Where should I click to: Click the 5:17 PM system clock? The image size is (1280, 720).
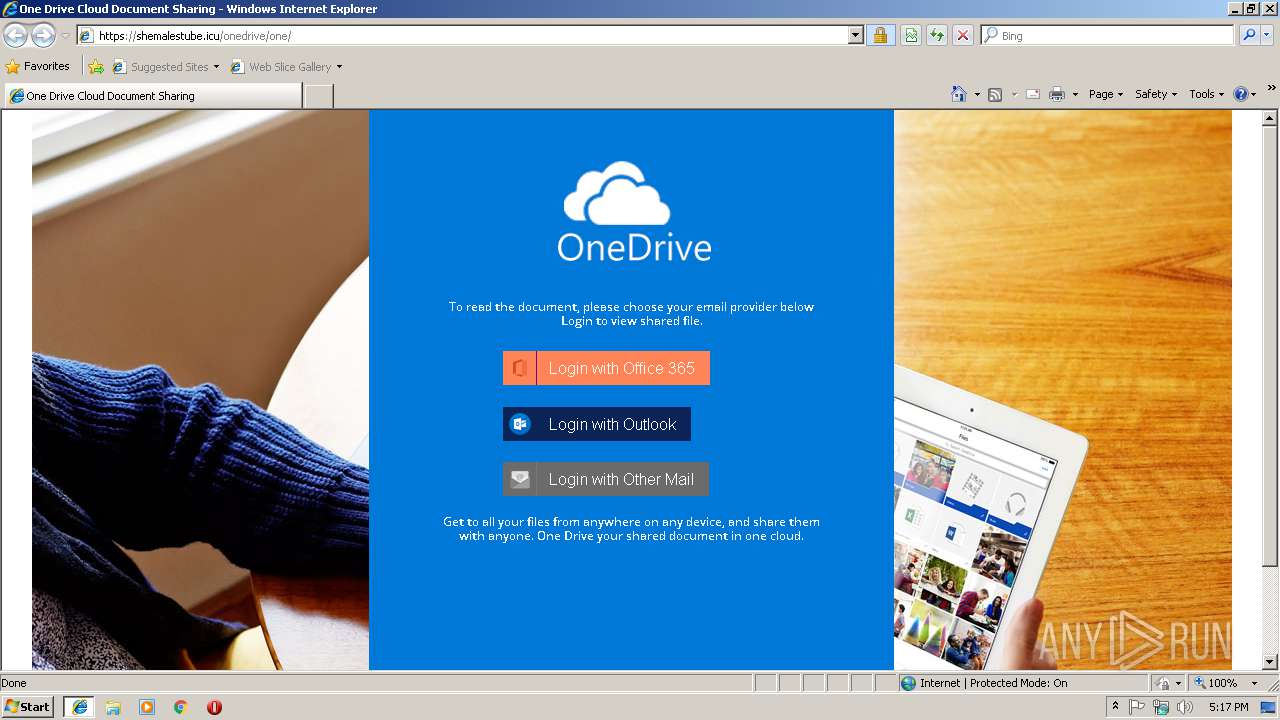pyautogui.click(x=1228, y=707)
